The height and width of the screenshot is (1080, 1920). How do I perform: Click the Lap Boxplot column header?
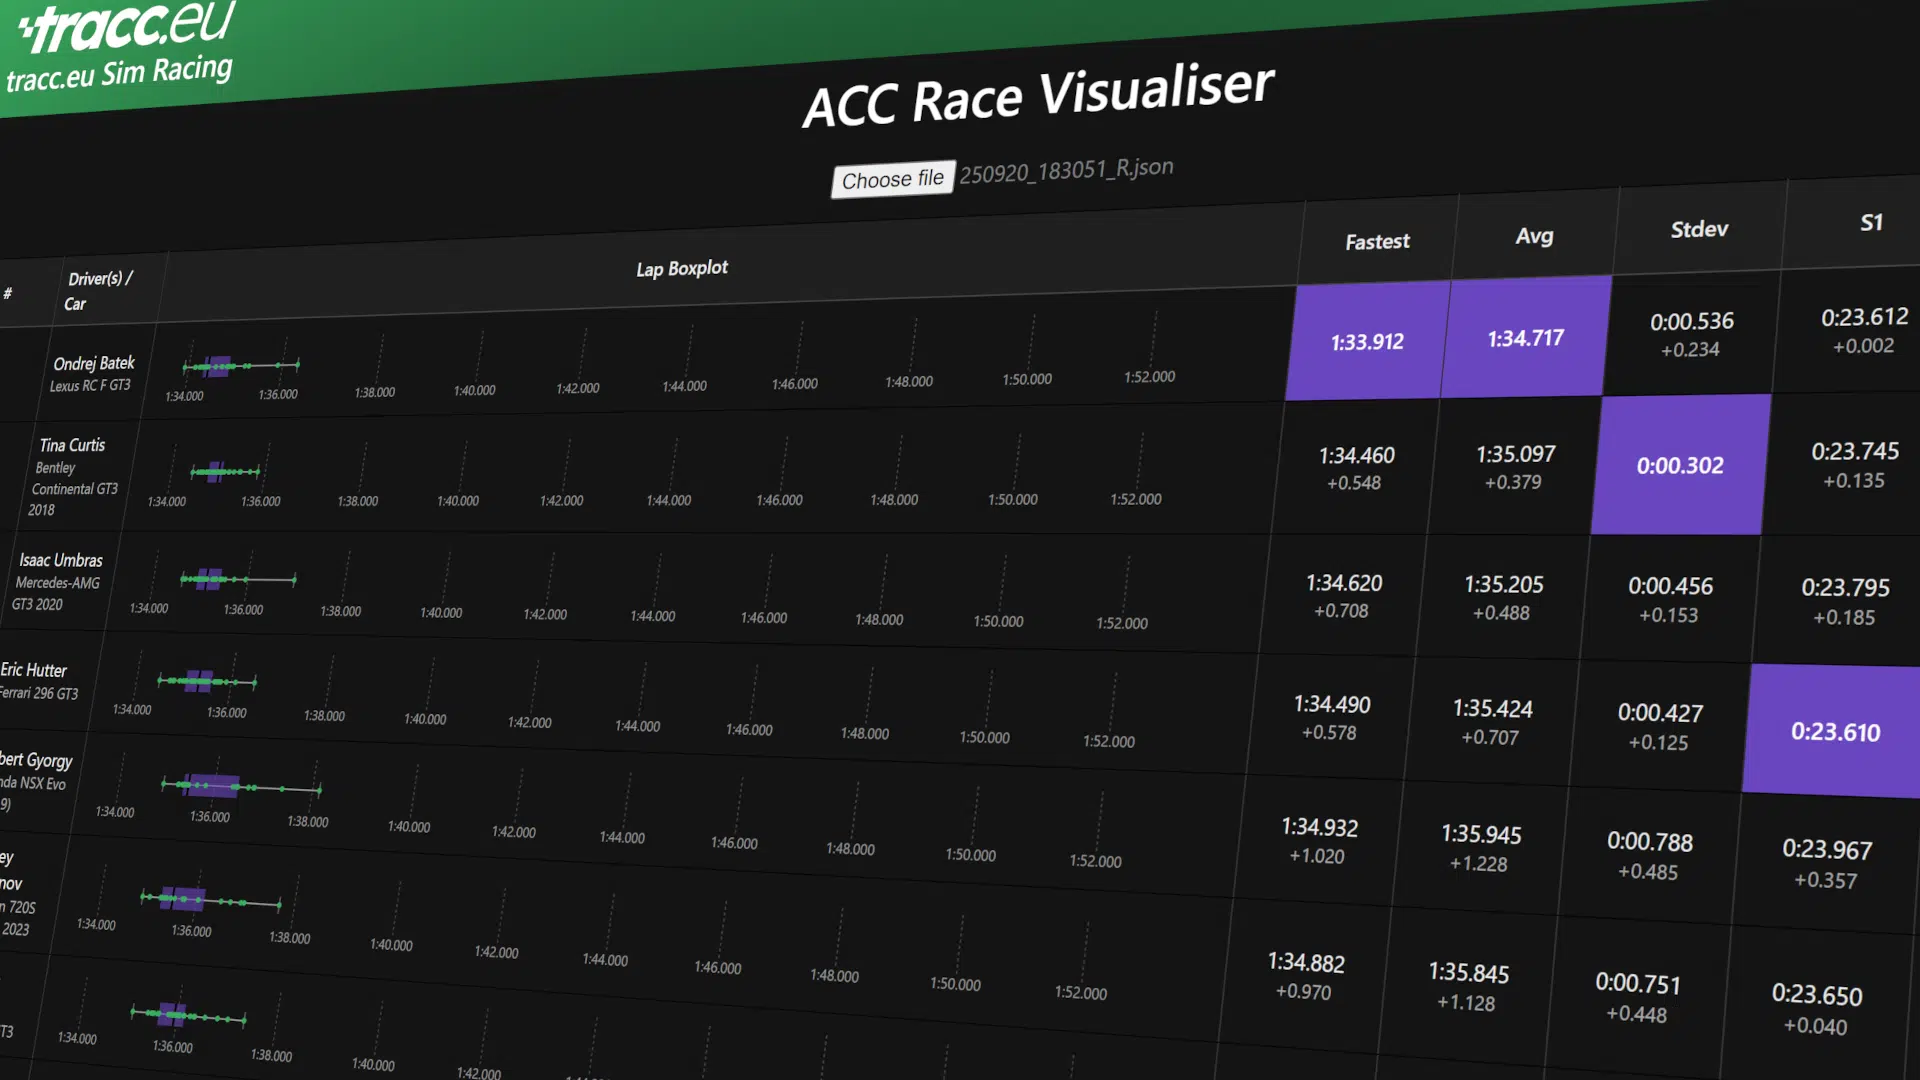click(682, 269)
